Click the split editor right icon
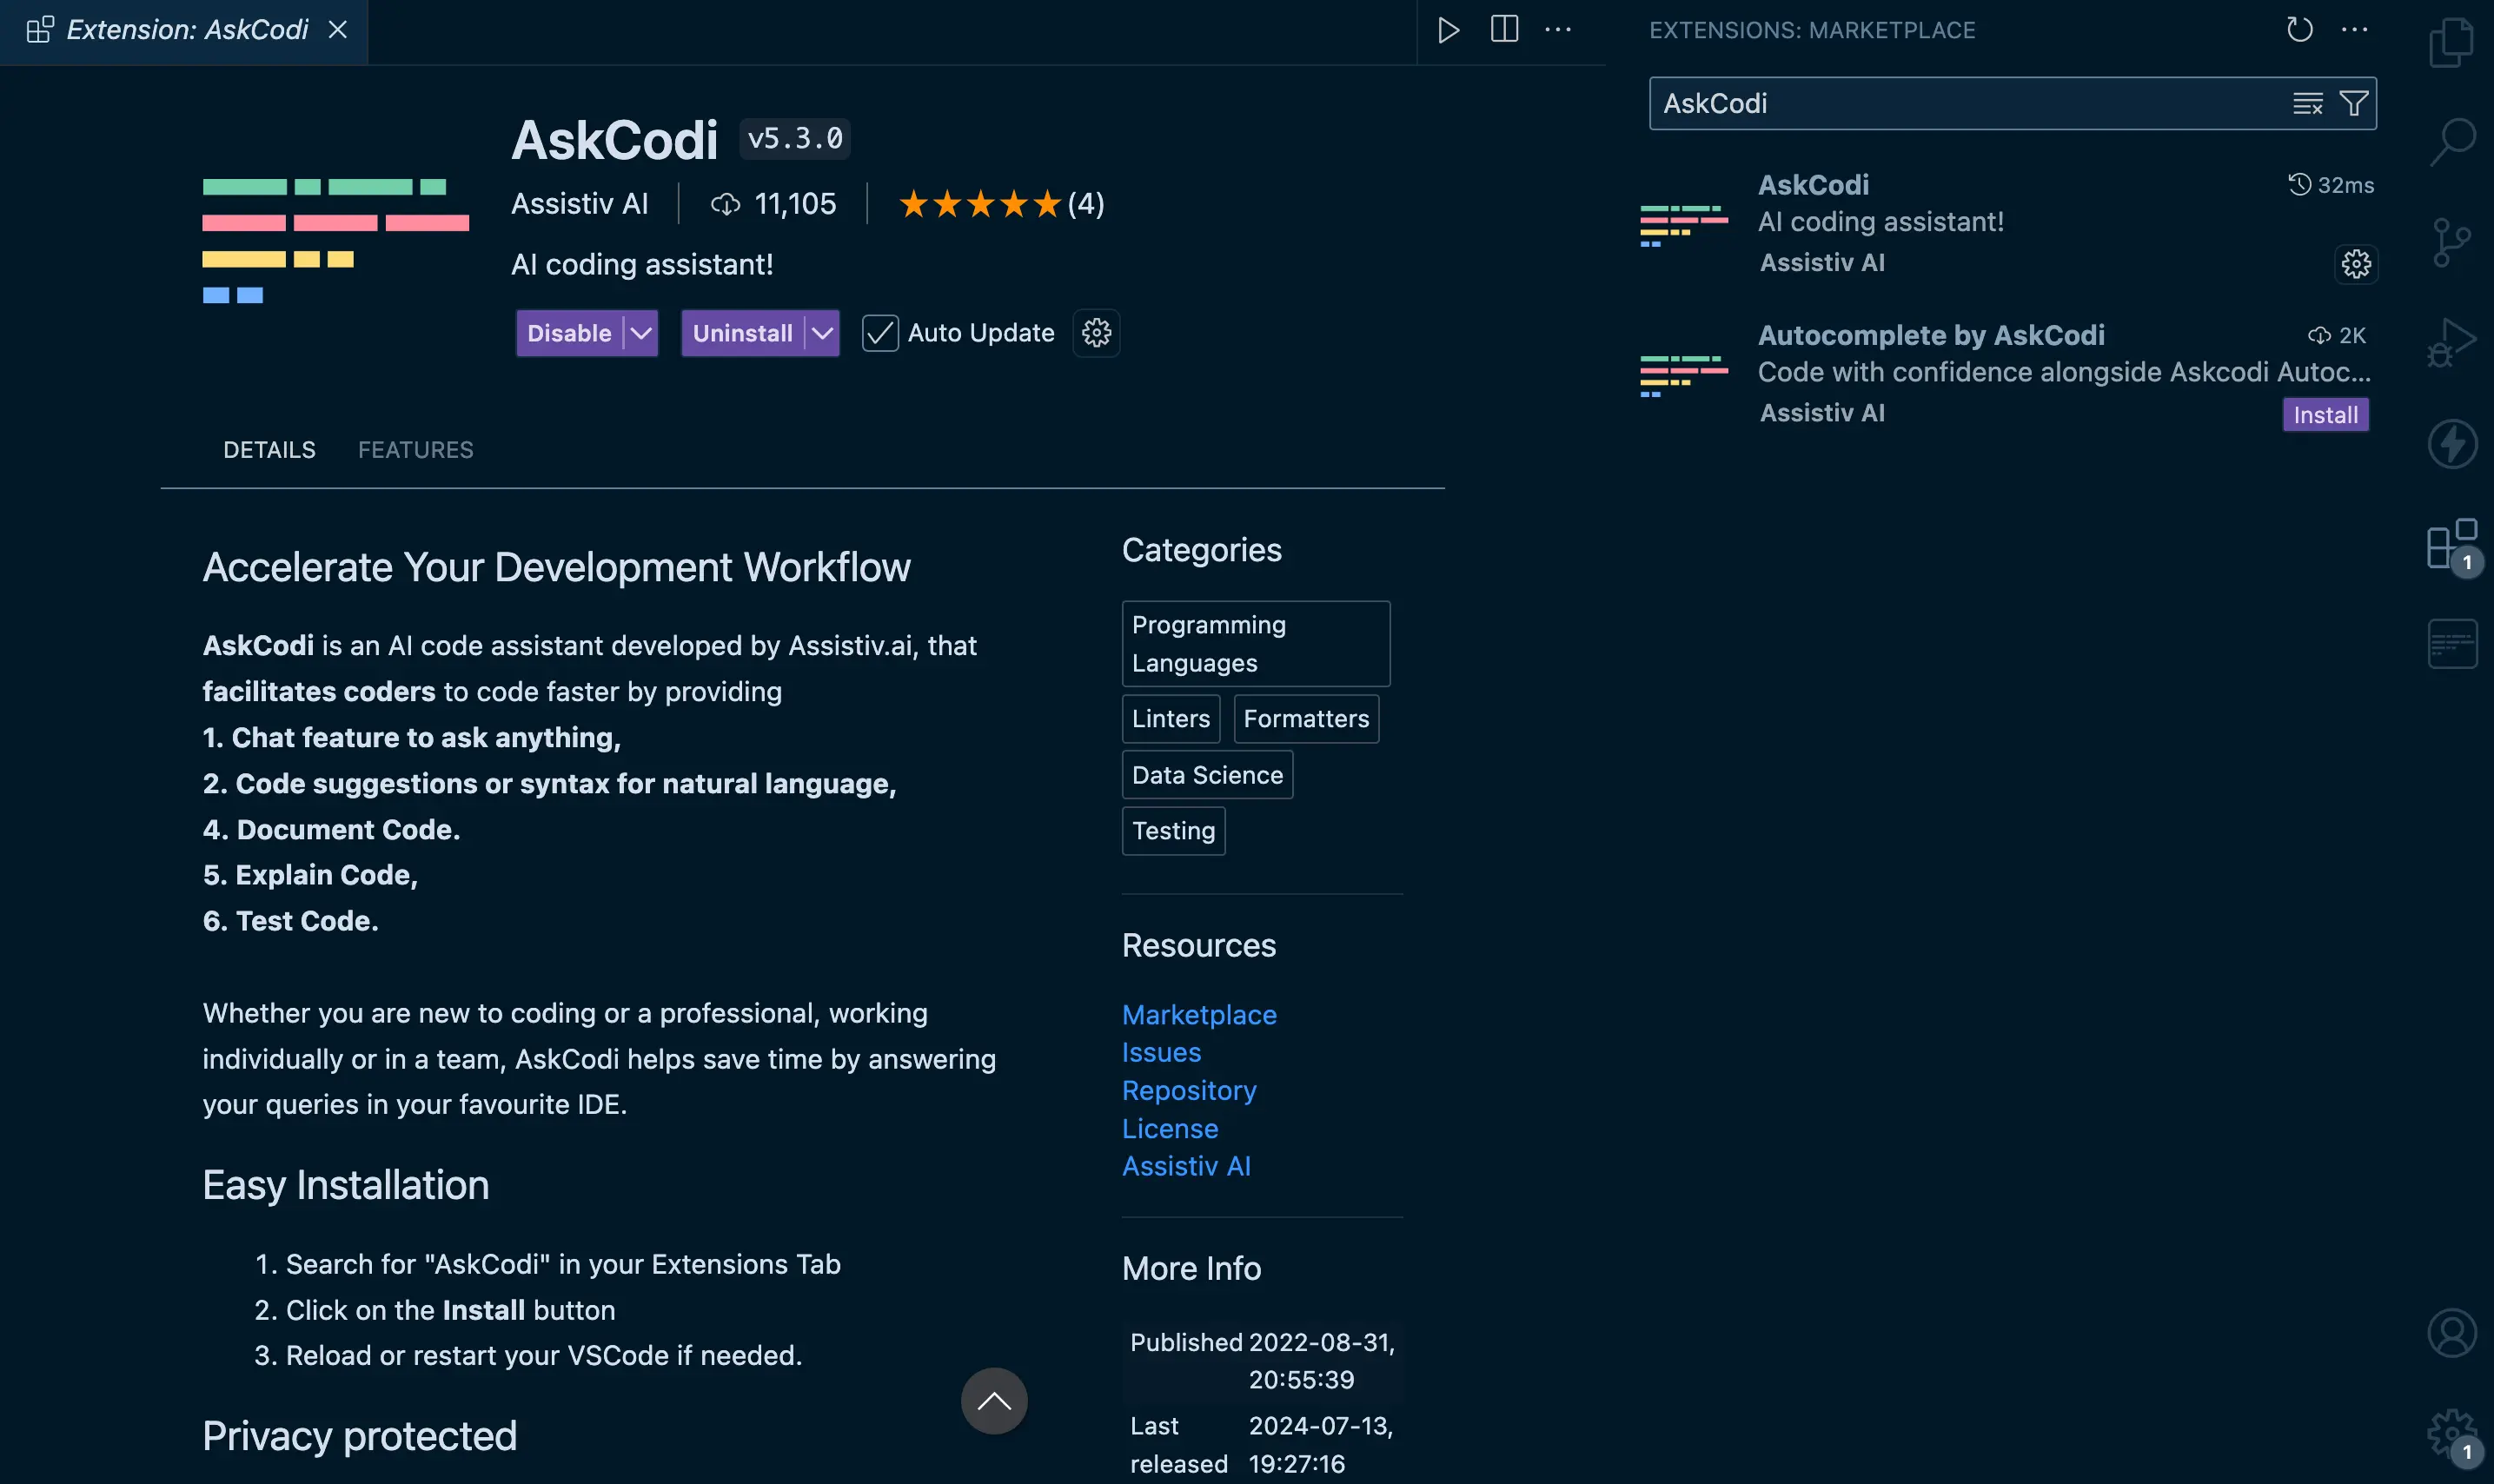 pos(1504,30)
